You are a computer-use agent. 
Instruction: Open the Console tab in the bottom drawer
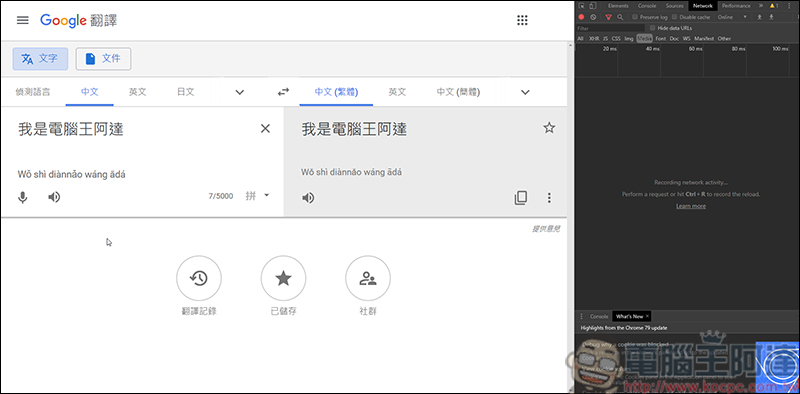[x=599, y=316]
